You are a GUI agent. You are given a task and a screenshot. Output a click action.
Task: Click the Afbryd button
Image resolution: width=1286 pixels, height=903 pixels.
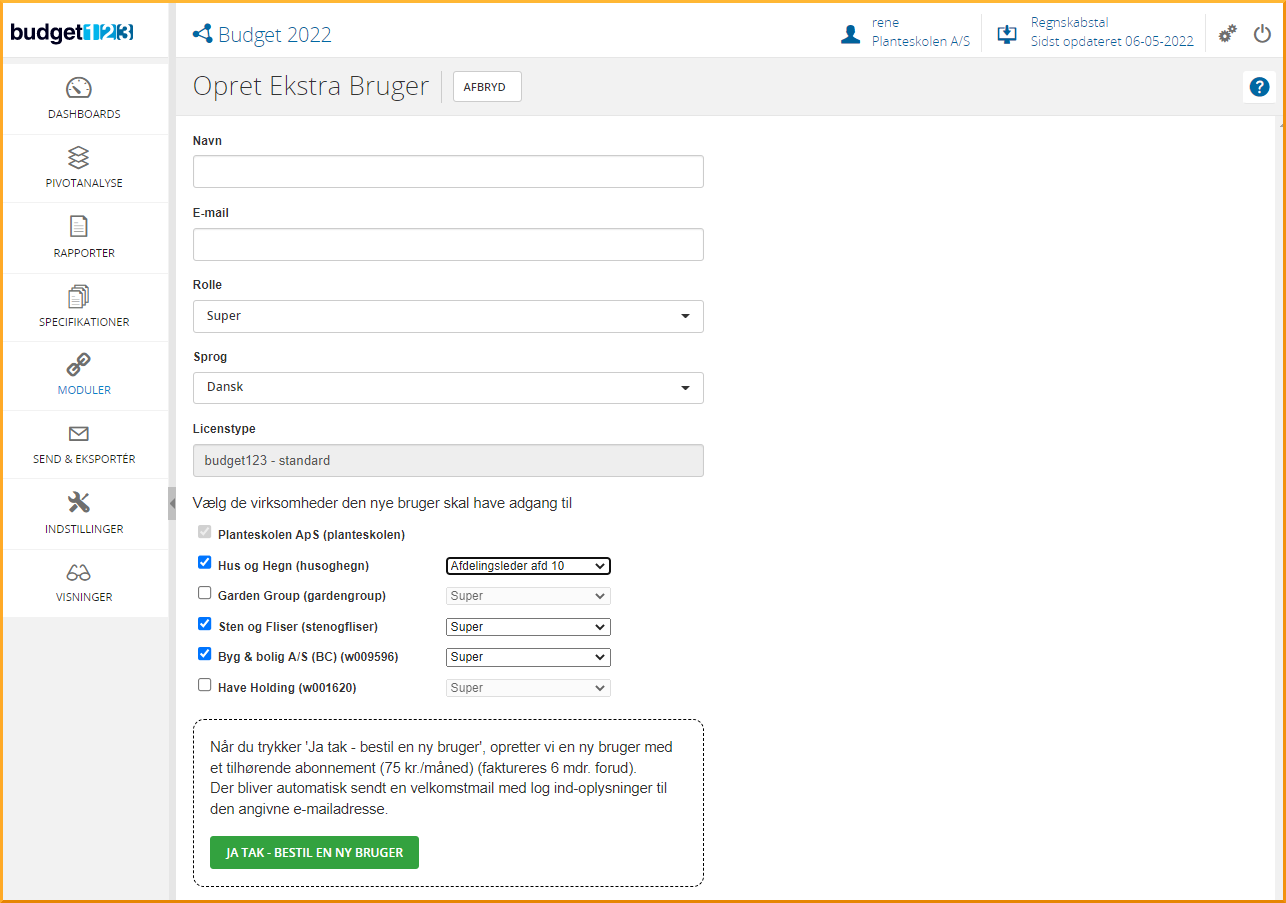pos(487,87)
